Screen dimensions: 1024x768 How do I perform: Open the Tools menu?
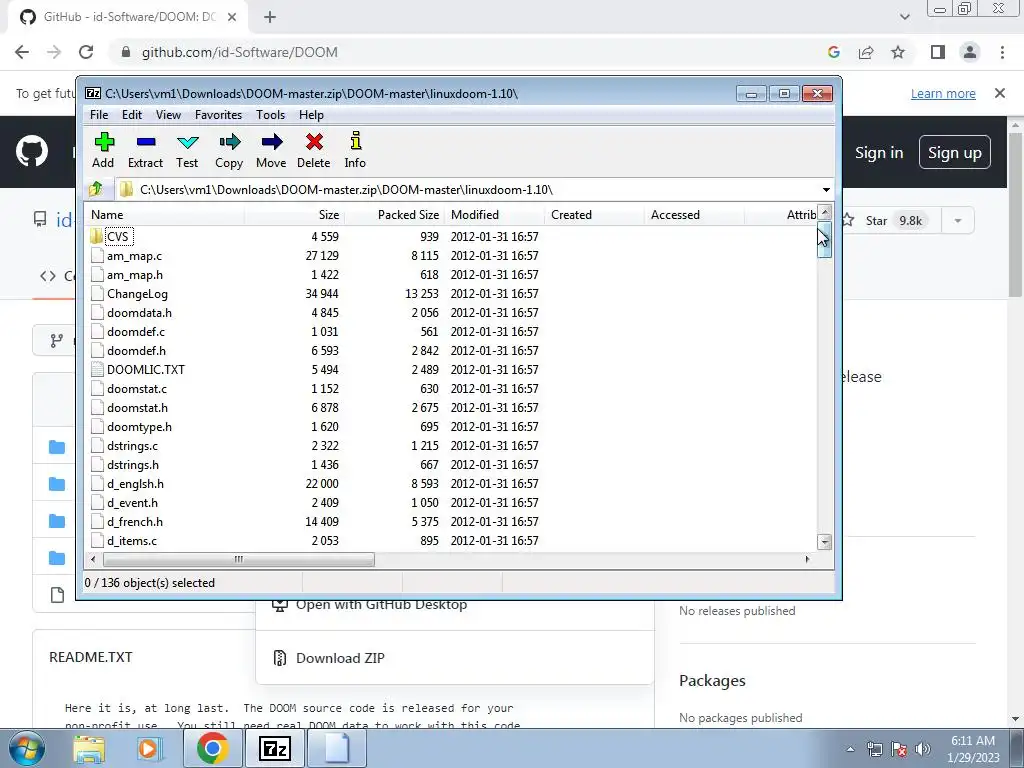click(270, 115)
